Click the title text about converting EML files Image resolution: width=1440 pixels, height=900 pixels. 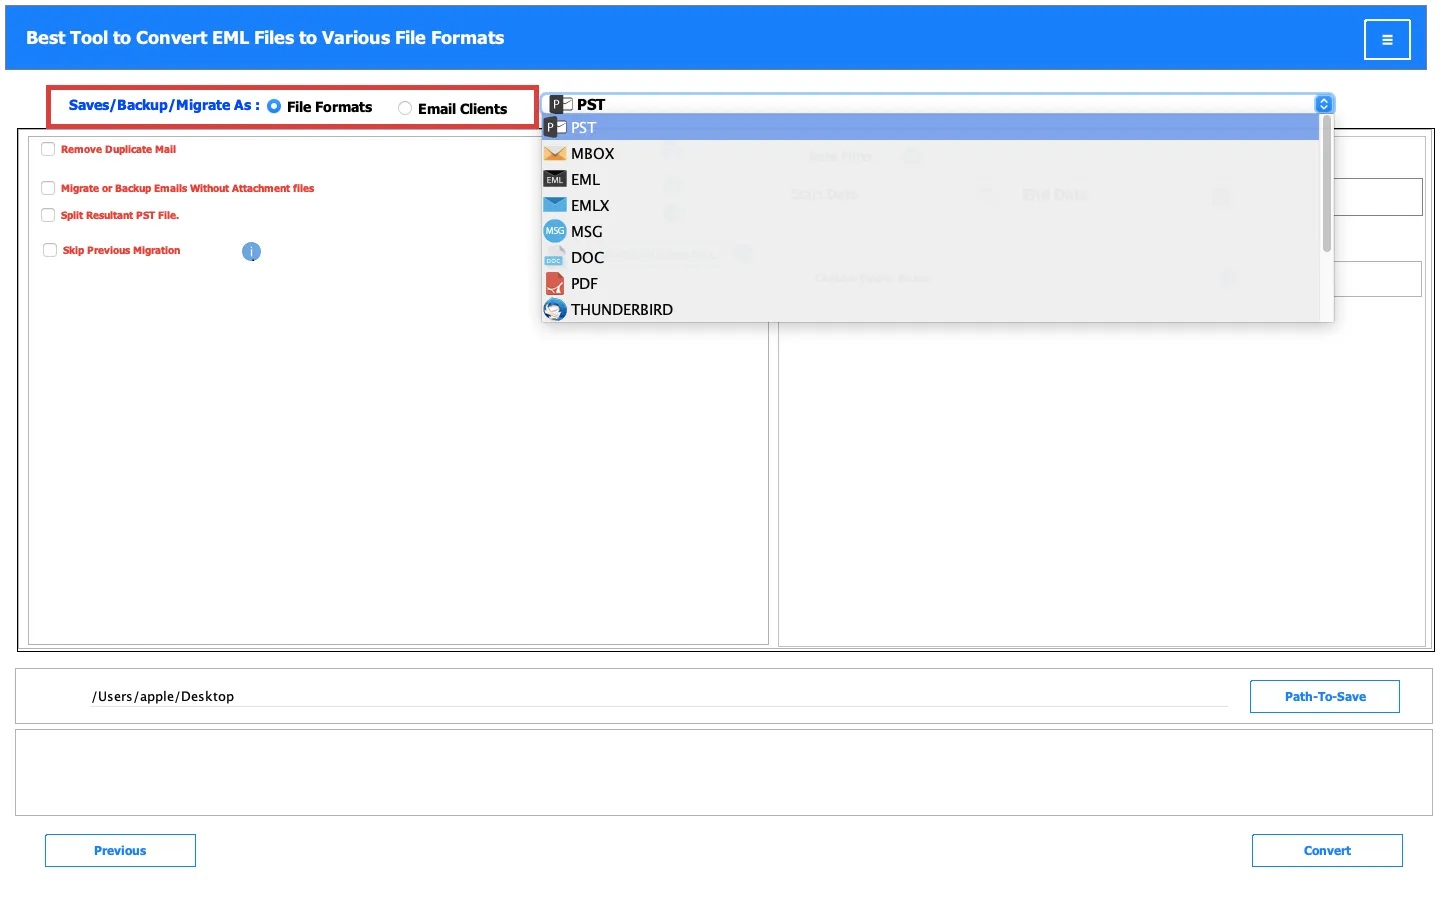coord(265,38)
